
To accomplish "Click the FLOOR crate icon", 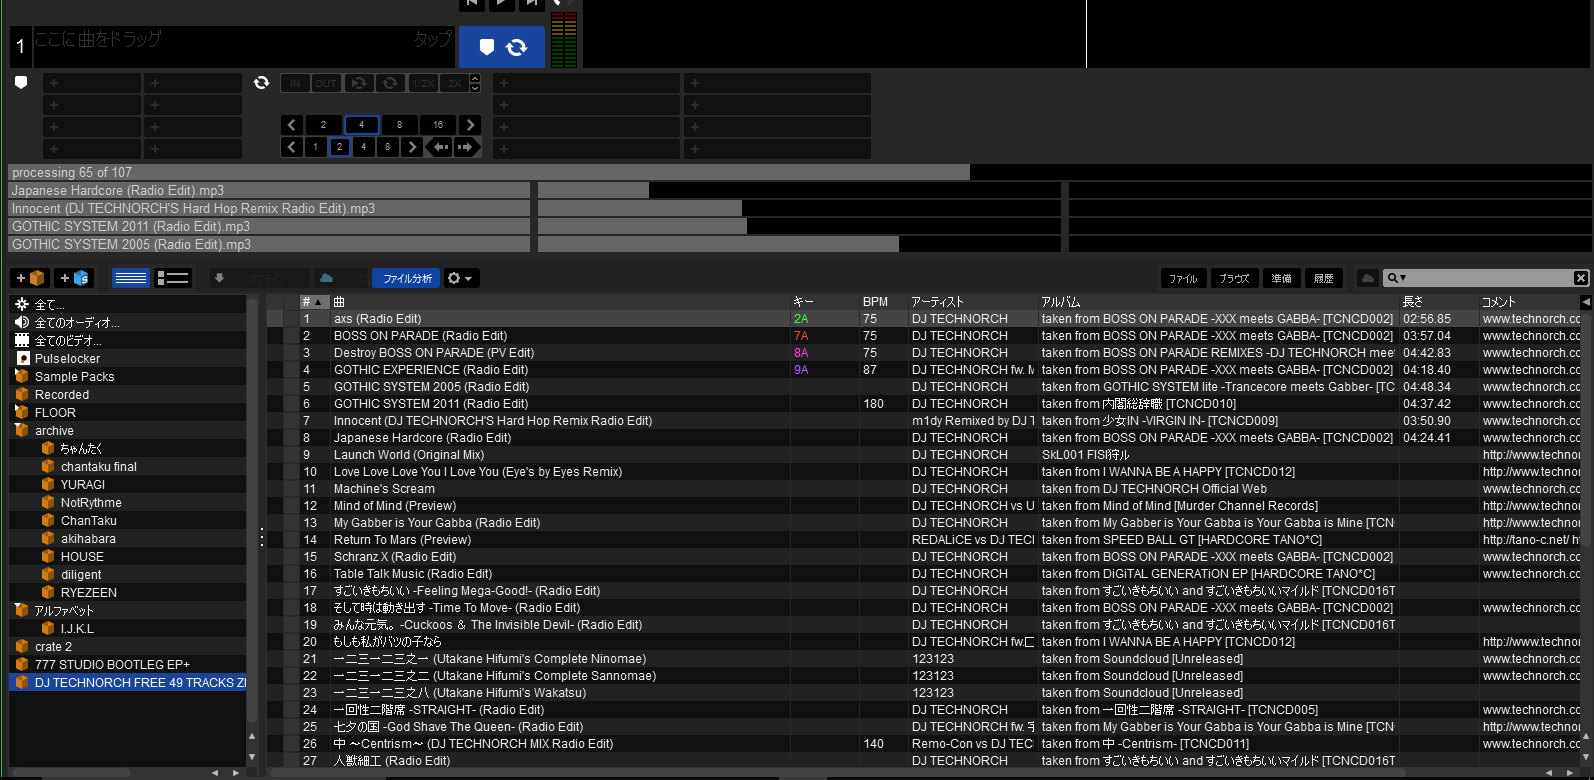I will [21, 413].
